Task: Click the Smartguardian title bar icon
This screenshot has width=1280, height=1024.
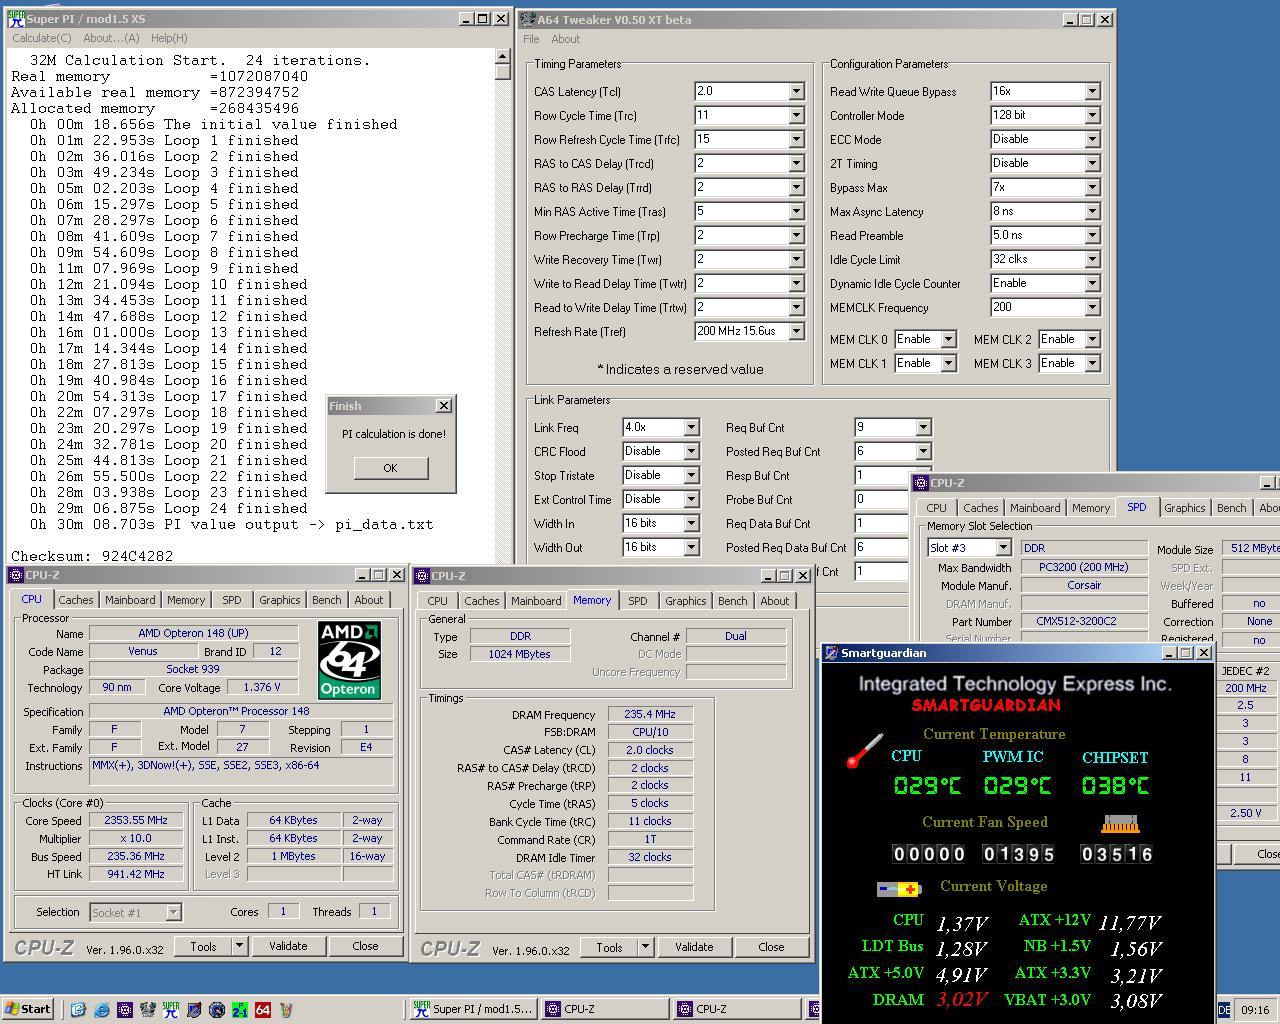Action: (831, 653)
